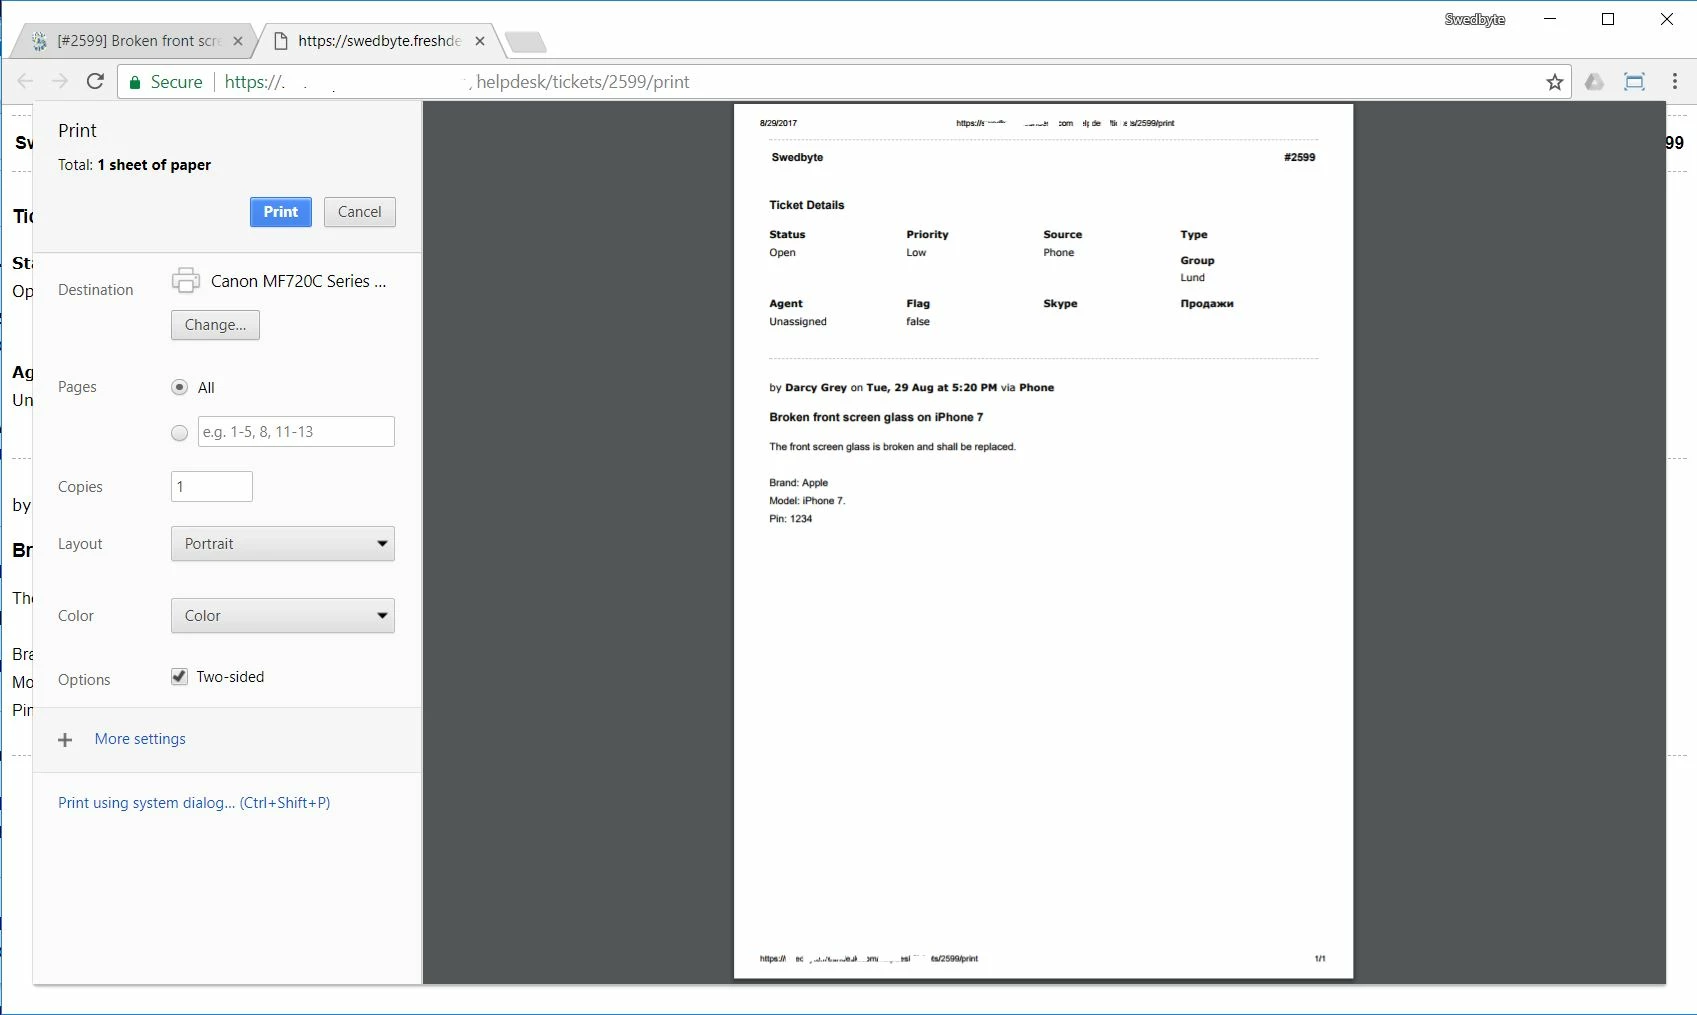The width and height of the screenshot is (1697, 1015).
Task: Click the 'Unassigned' agent value in preview
Action: pos(797,322)
